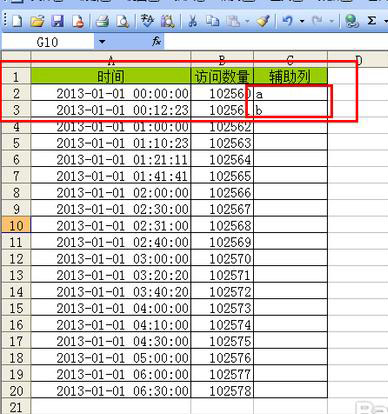Viewport: 388px width, 414px height.
Task: Open the Research pane icon
Action: coord(168,22)
